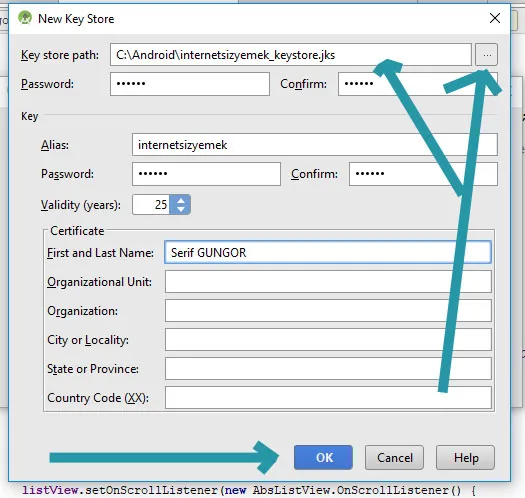The image size is (525, 498).
Task: Increase the Validity years value
Action: (x=180, y=200)
